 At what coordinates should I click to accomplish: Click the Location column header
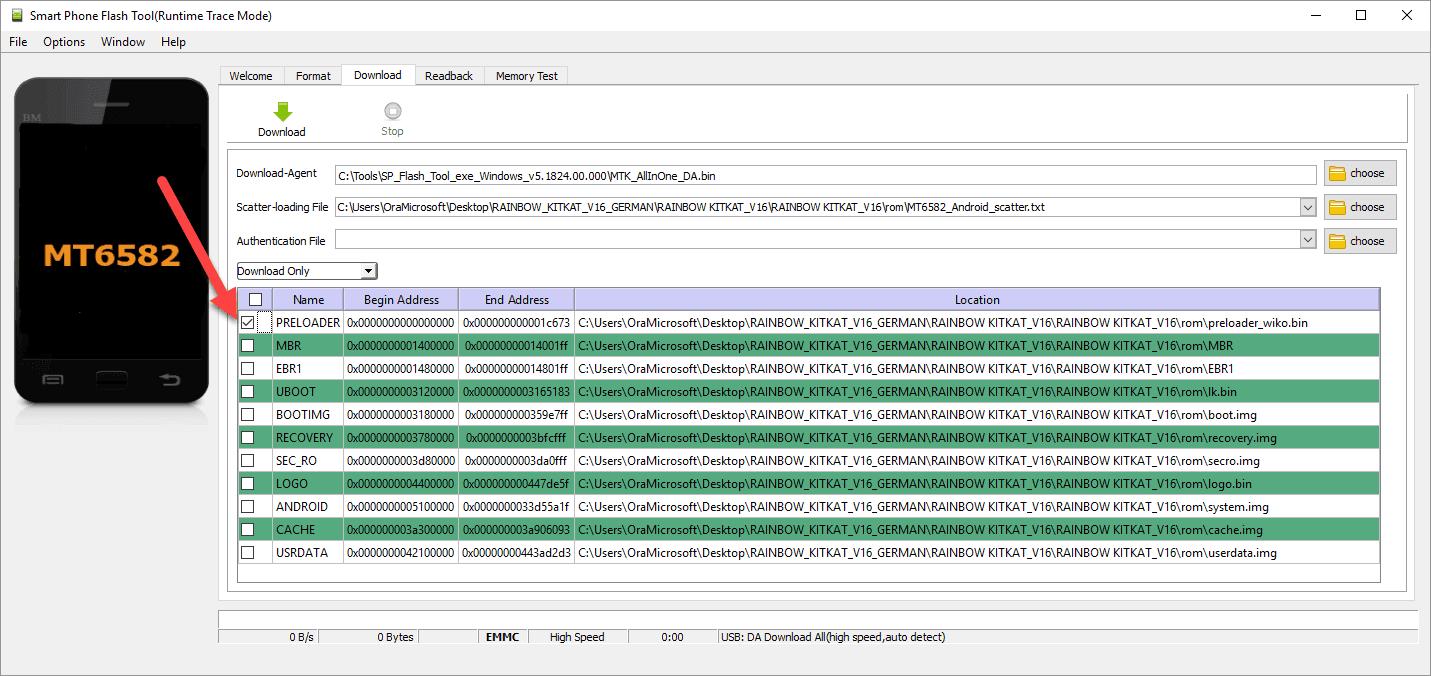977,299
